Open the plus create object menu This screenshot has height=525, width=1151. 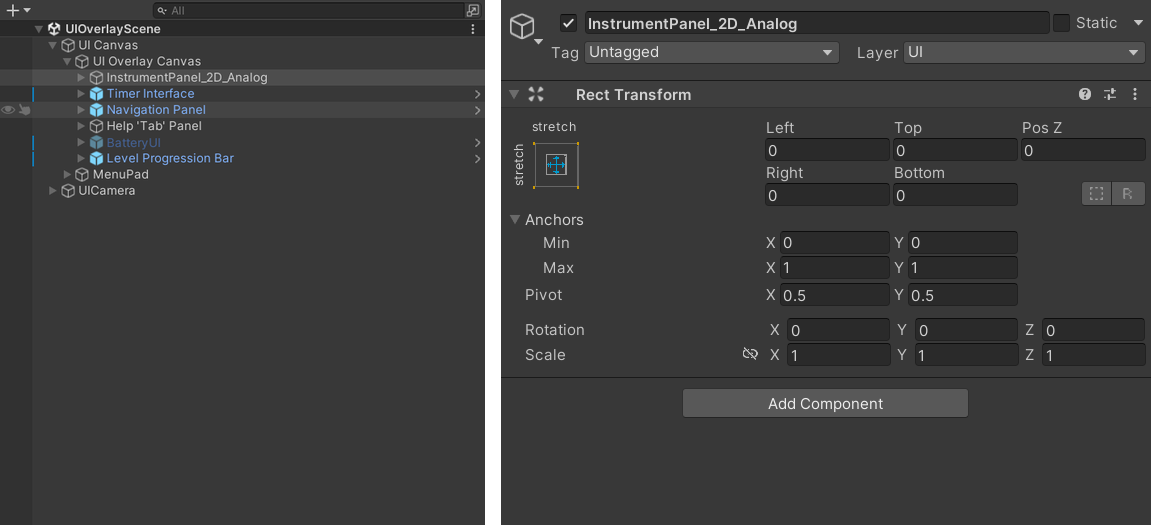(x=18, y=10)
